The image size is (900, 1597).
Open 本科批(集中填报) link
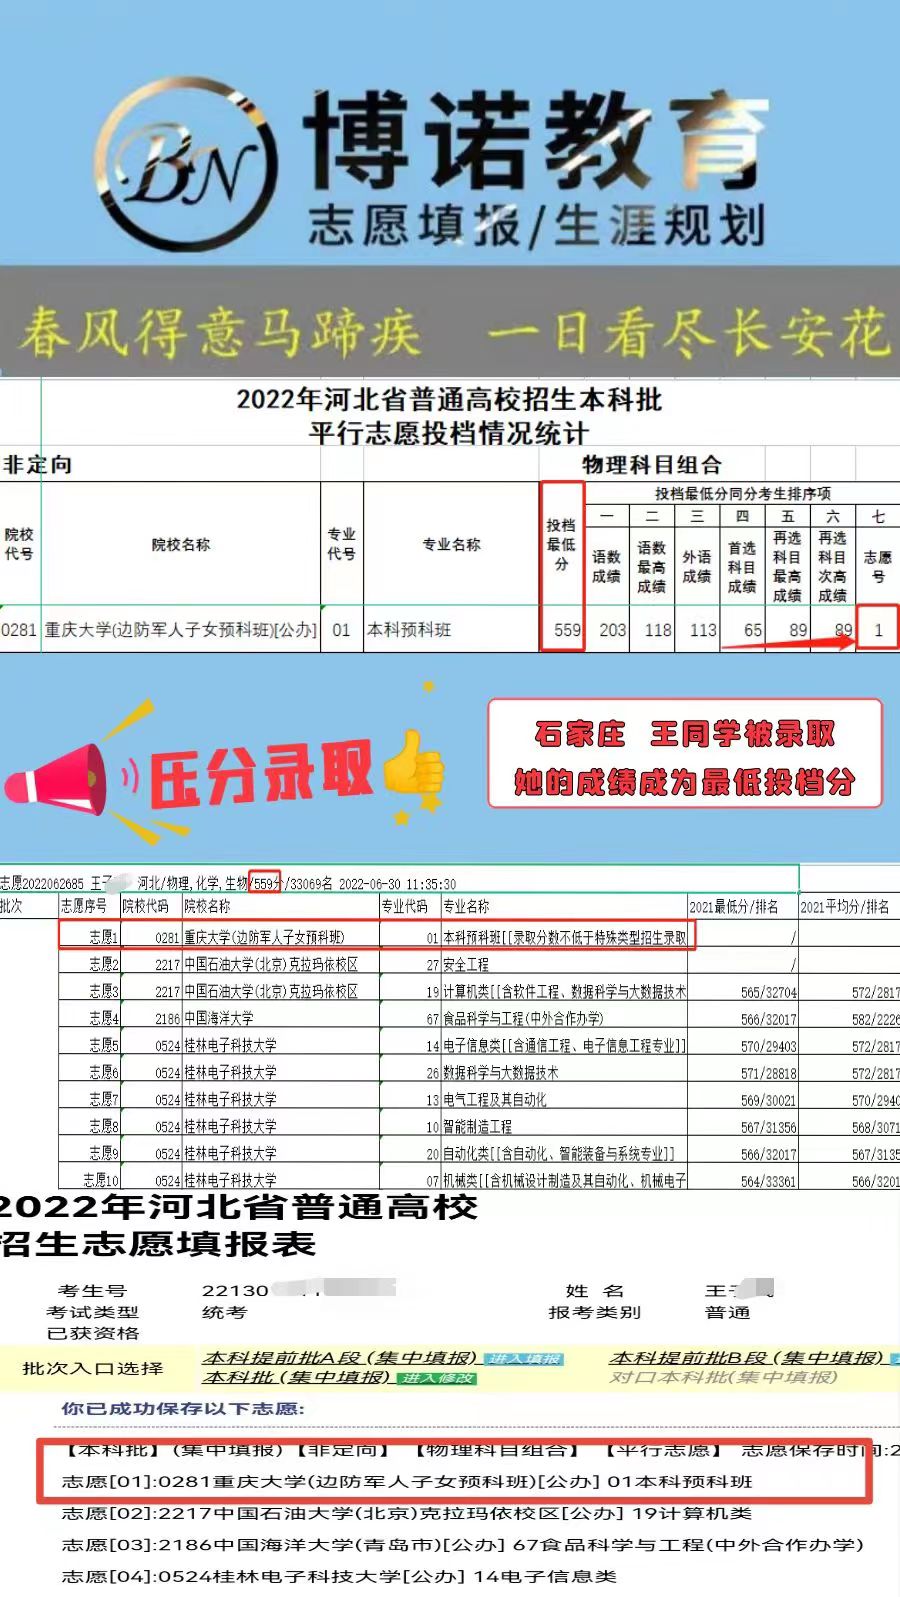coord(297,1377)
